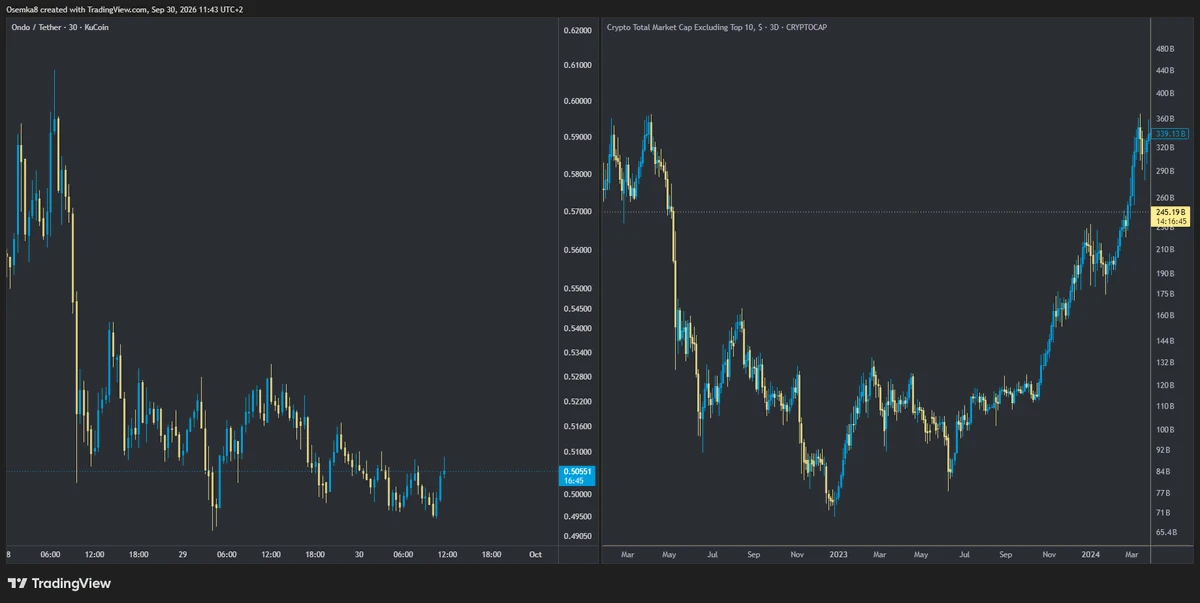Click the 0.55000 price axis label
The height and width of the screenshot is (603, 1200).
click(x=578, y=289)
